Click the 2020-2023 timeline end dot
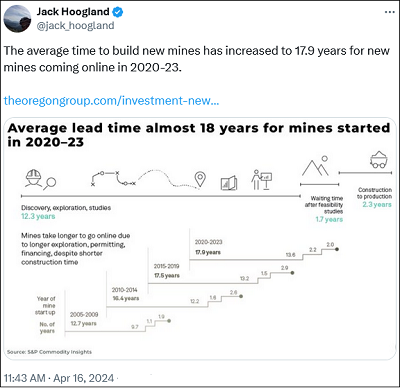 click(x=337, y=249)
